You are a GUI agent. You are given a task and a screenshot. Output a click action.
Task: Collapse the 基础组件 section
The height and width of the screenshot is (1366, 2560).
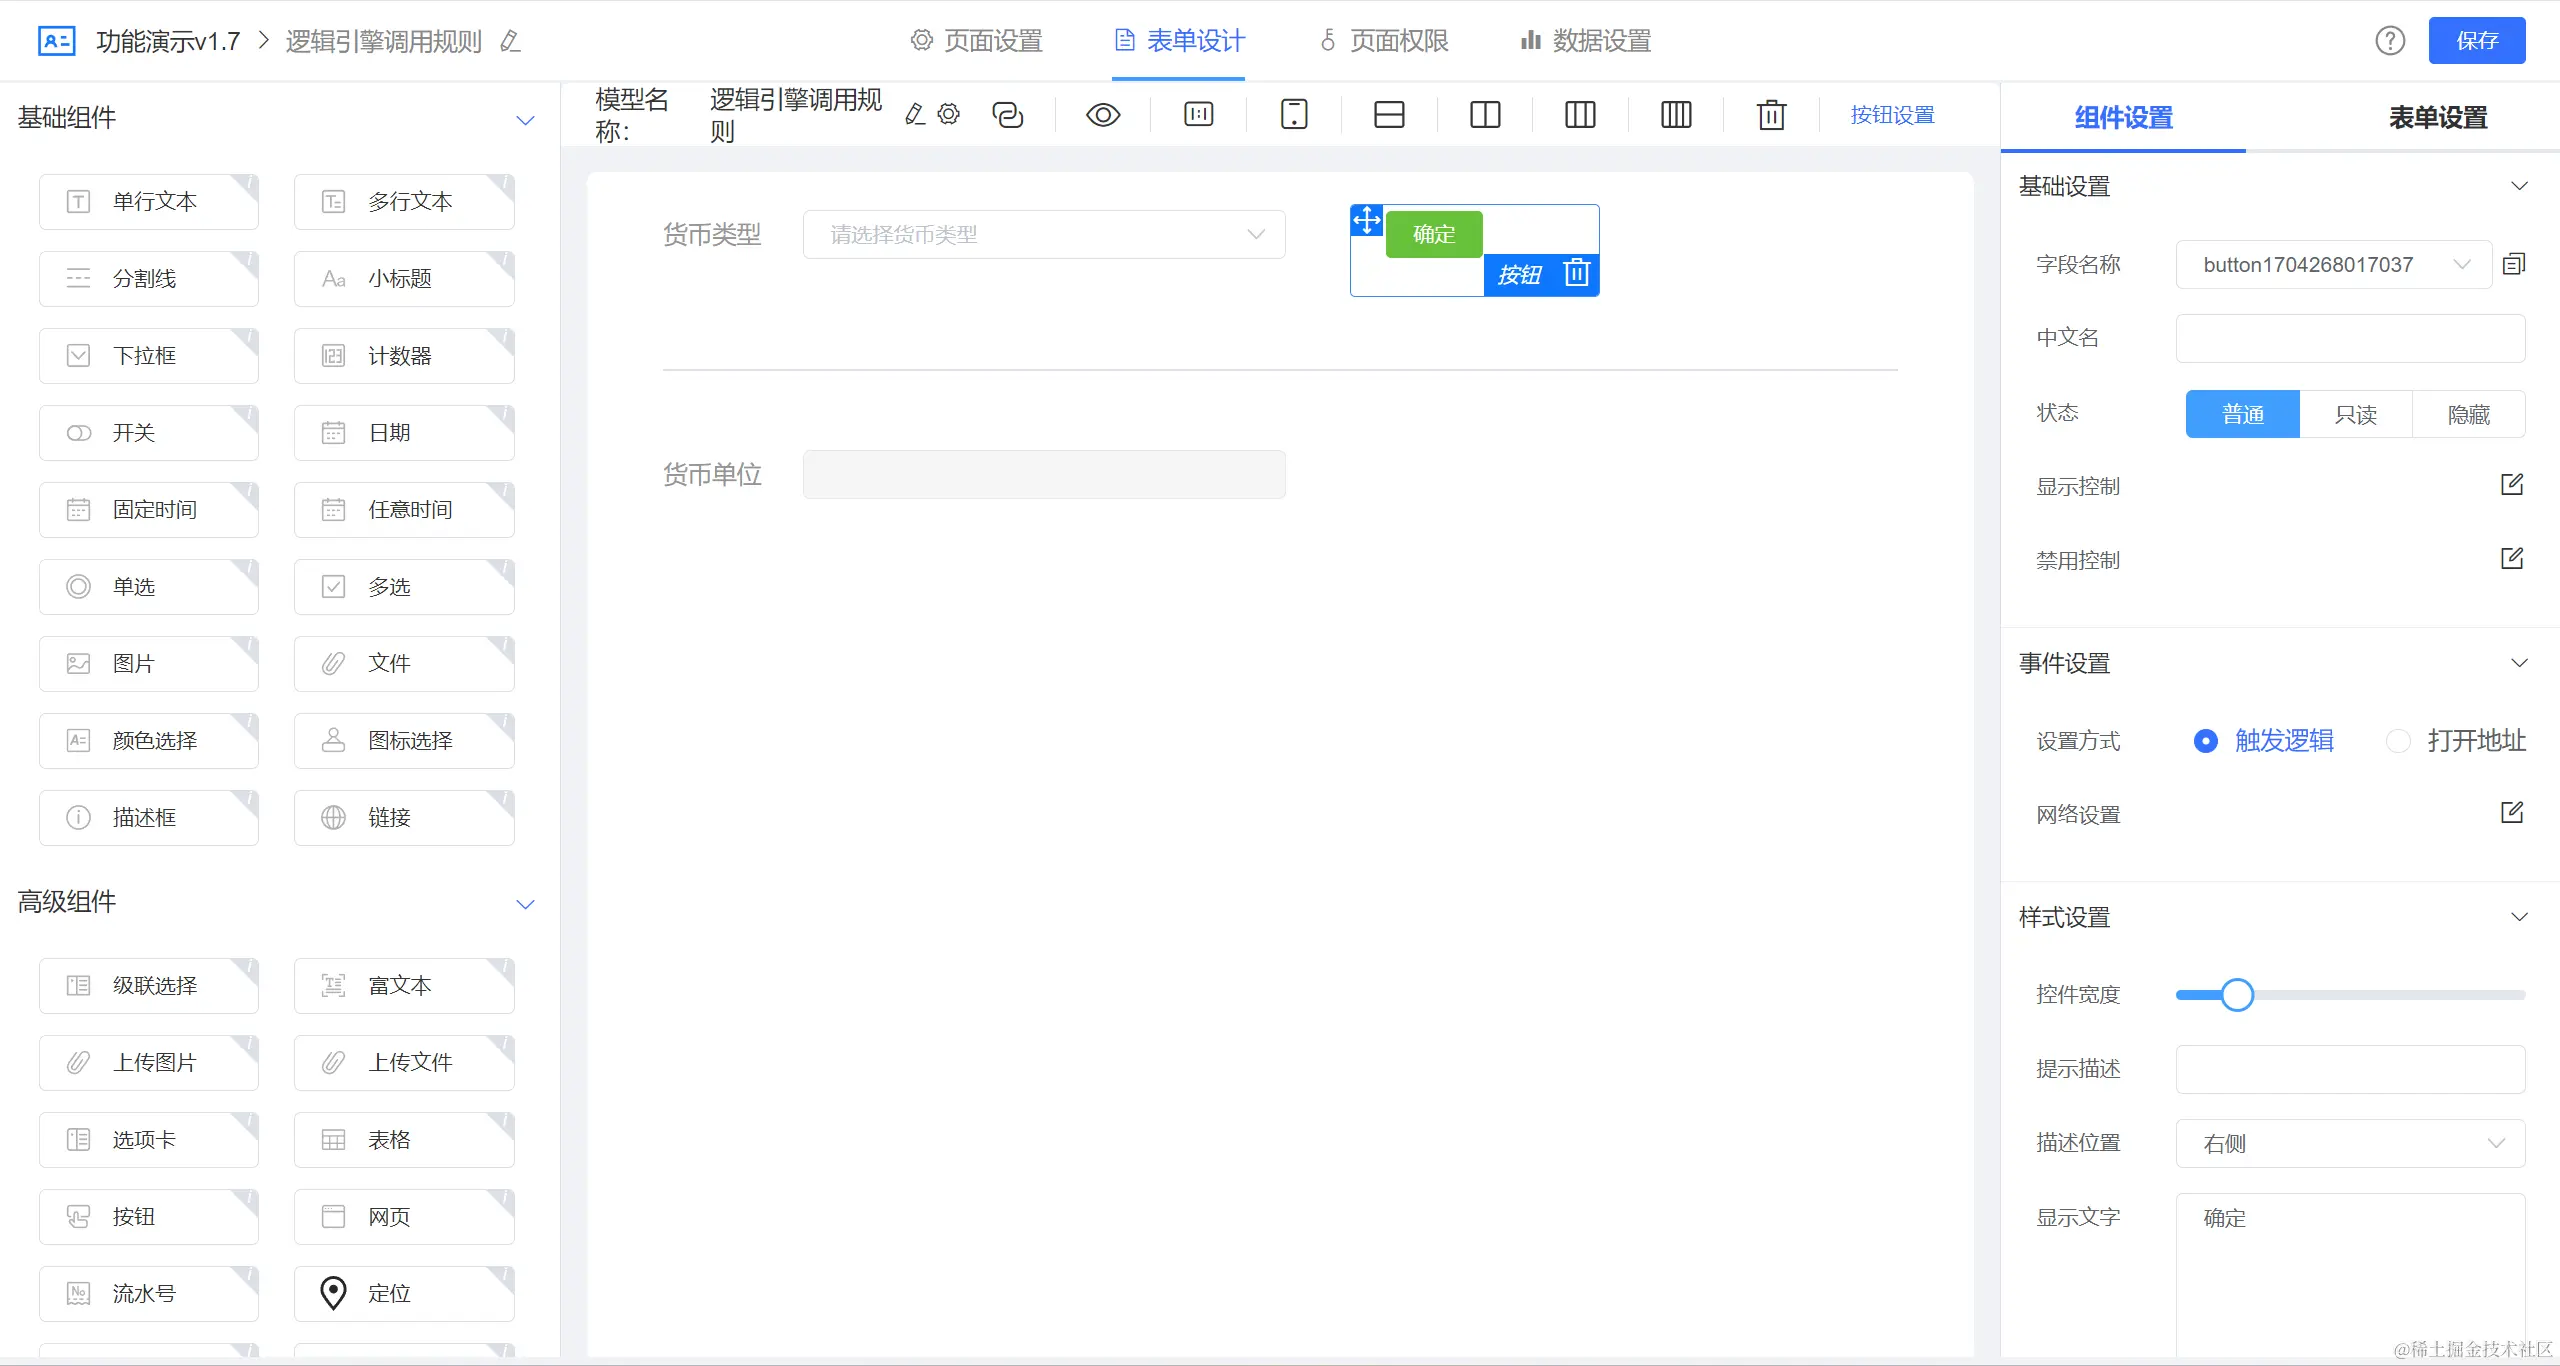pos(525,120)
